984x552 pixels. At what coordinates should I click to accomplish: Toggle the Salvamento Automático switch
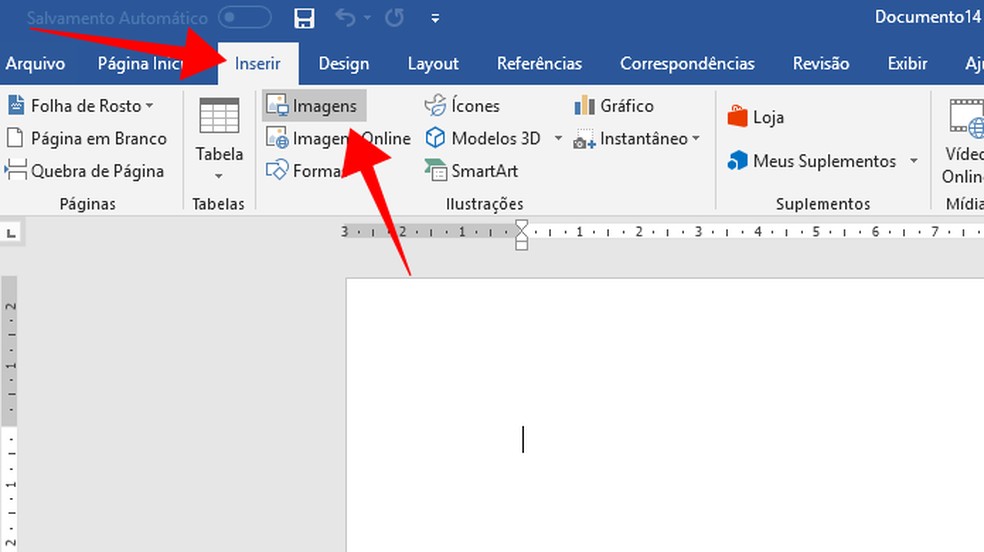point(245,18)
